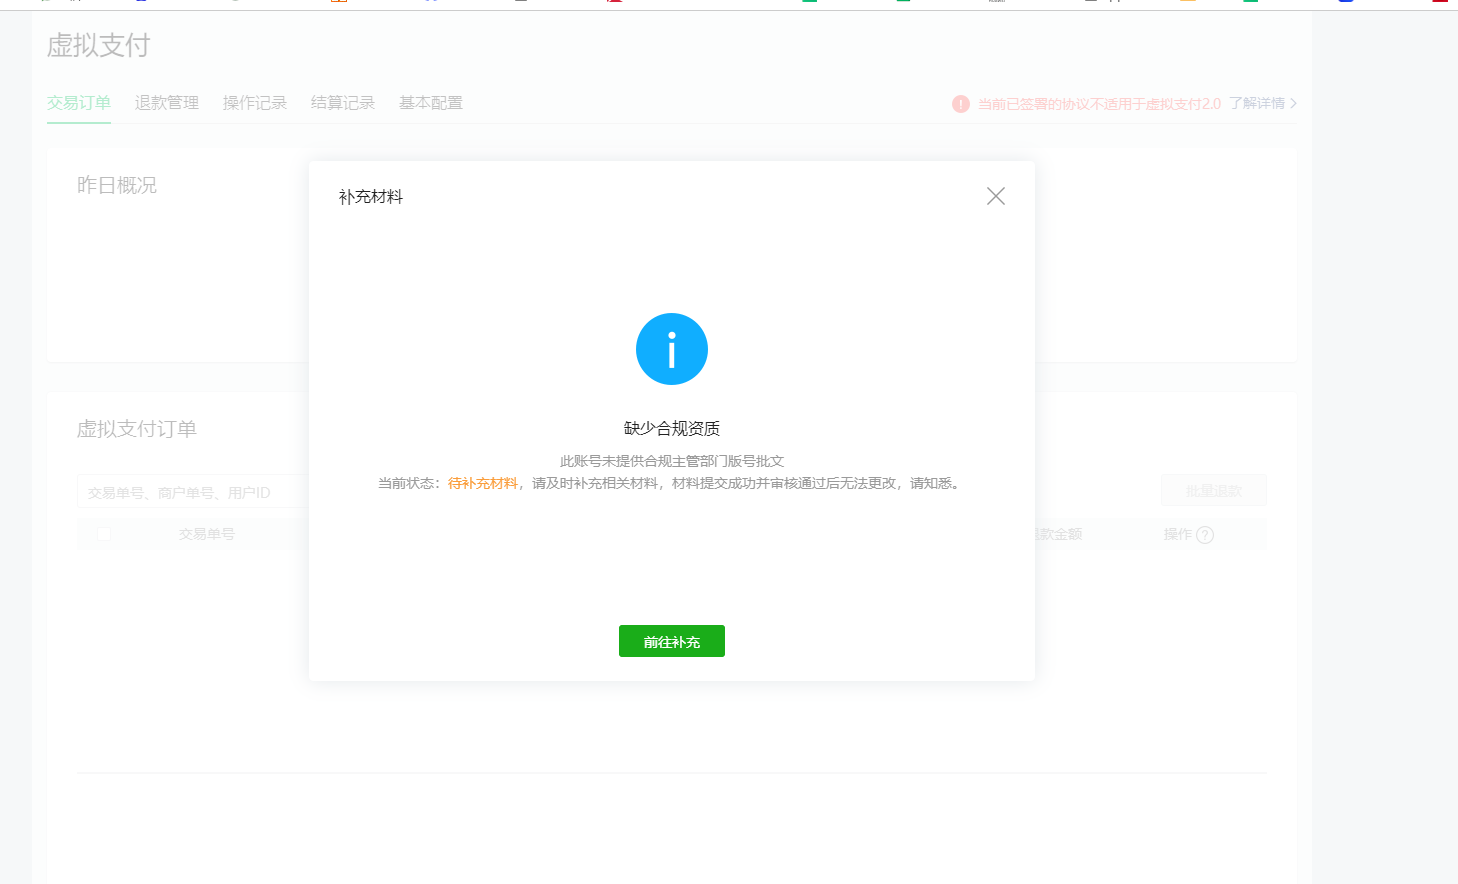Screen dimensions: 1458x884
Task: Tick the select-all checkbox in table header
Action: [x=104, y=534]
